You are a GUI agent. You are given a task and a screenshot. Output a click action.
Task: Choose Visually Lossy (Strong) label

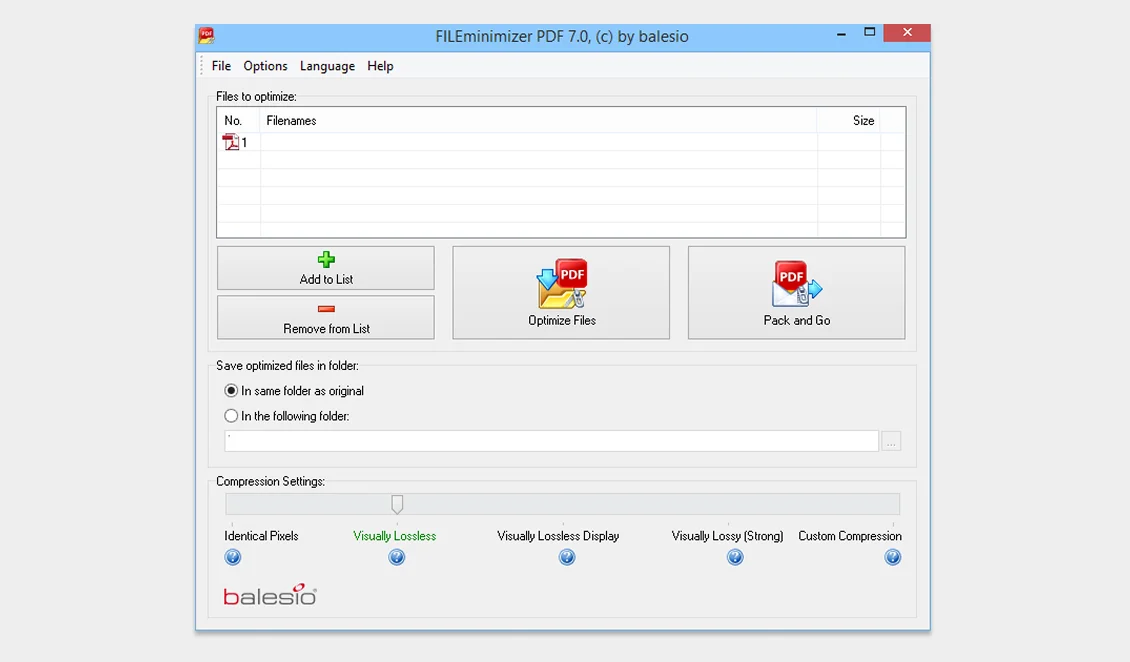point(727,536)
